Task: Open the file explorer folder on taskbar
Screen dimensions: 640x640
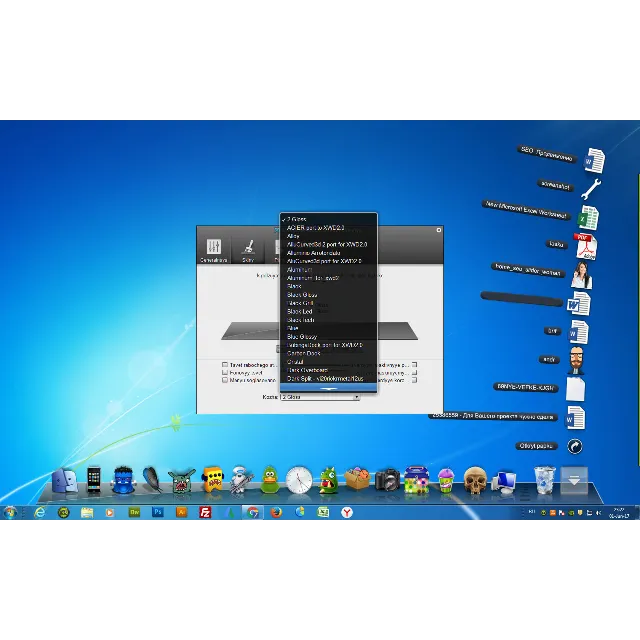Action: (87, 512)
